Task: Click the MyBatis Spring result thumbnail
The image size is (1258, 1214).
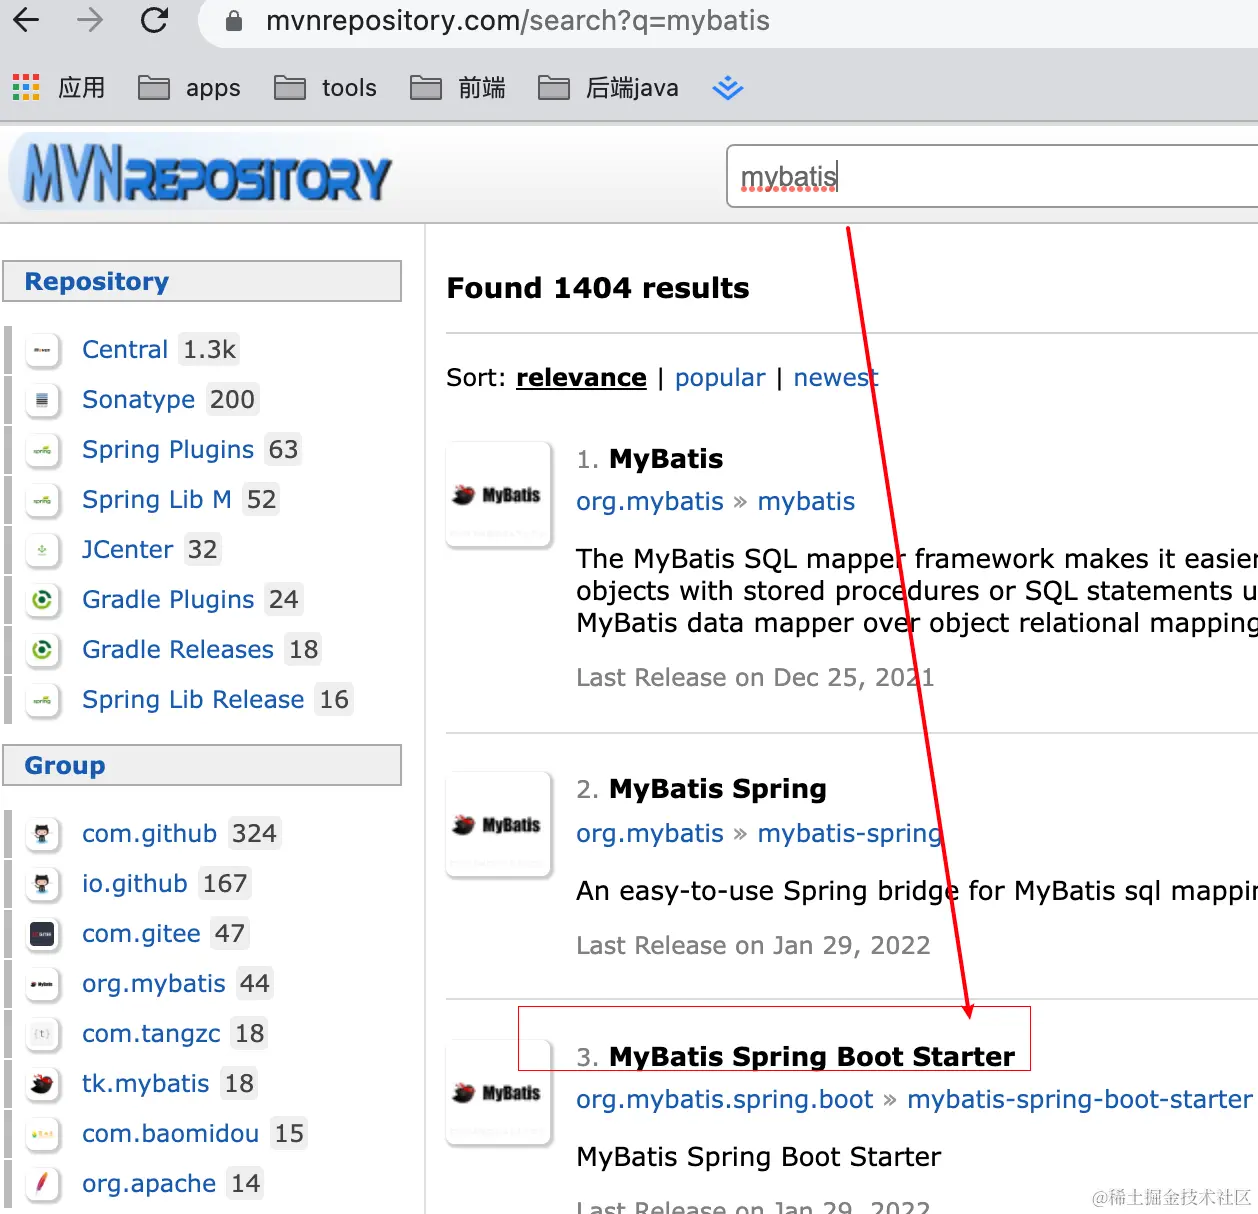Action: [x=498, y=825]
